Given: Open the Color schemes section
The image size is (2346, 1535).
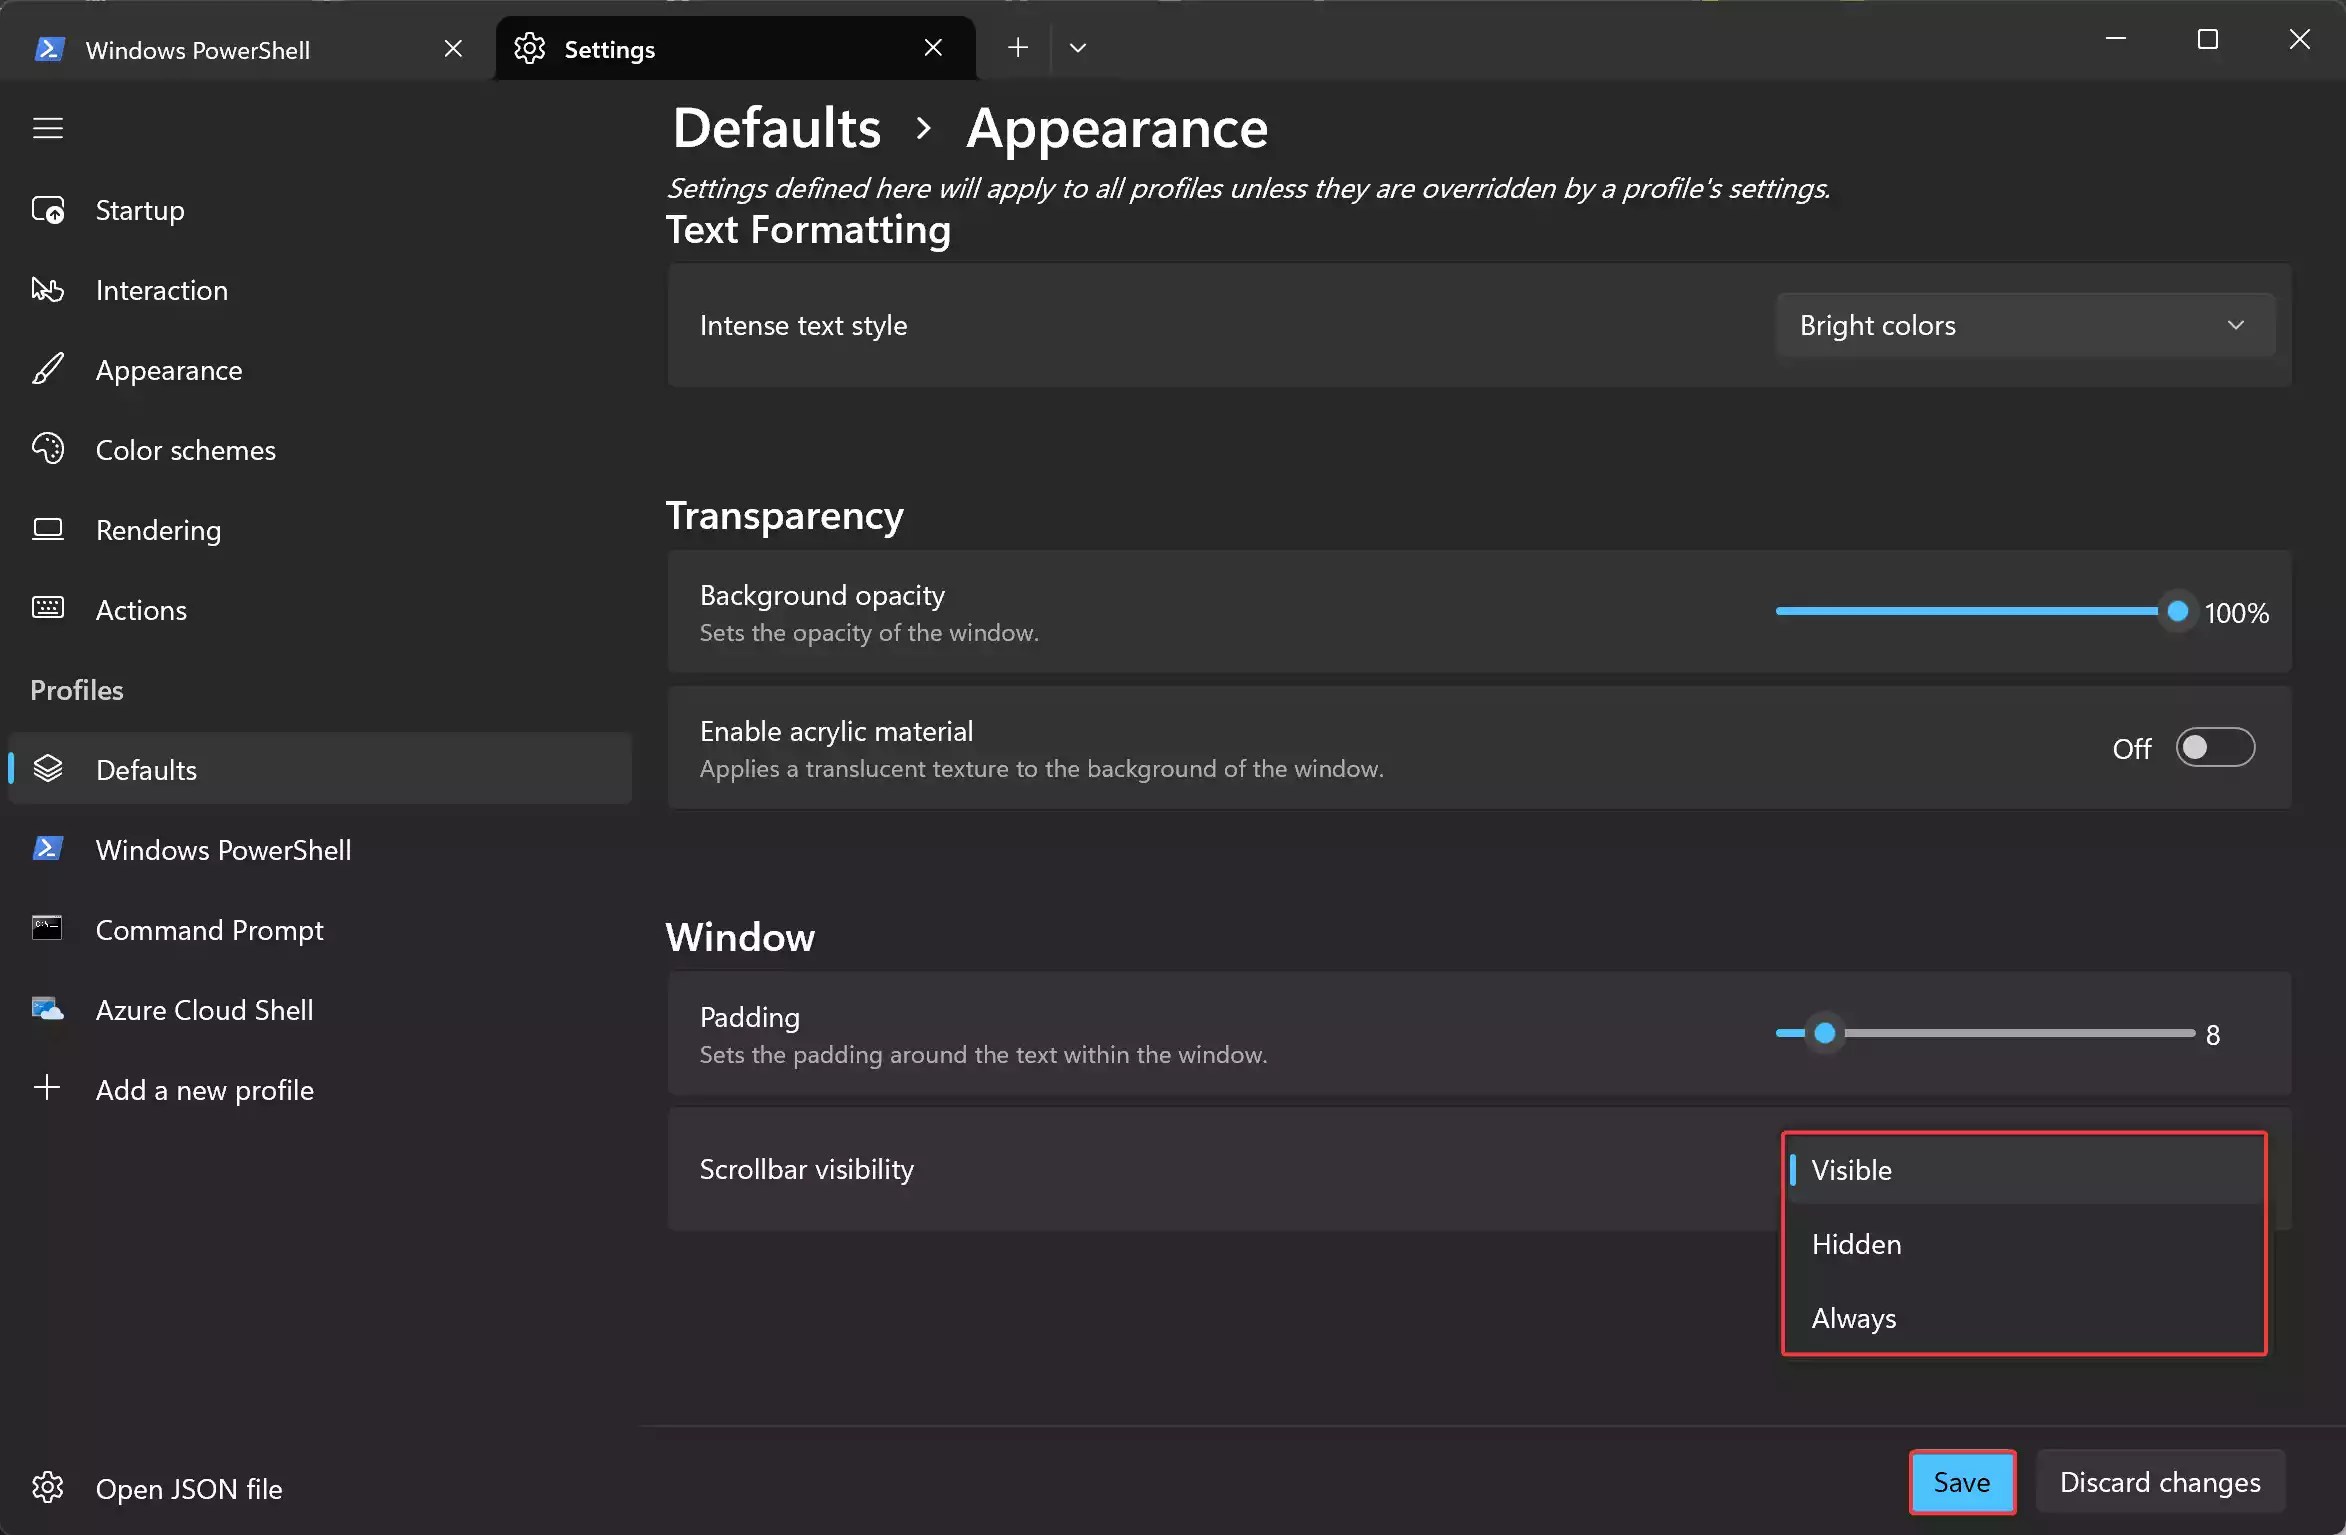Looking at the screenshot, I should 185,449.
